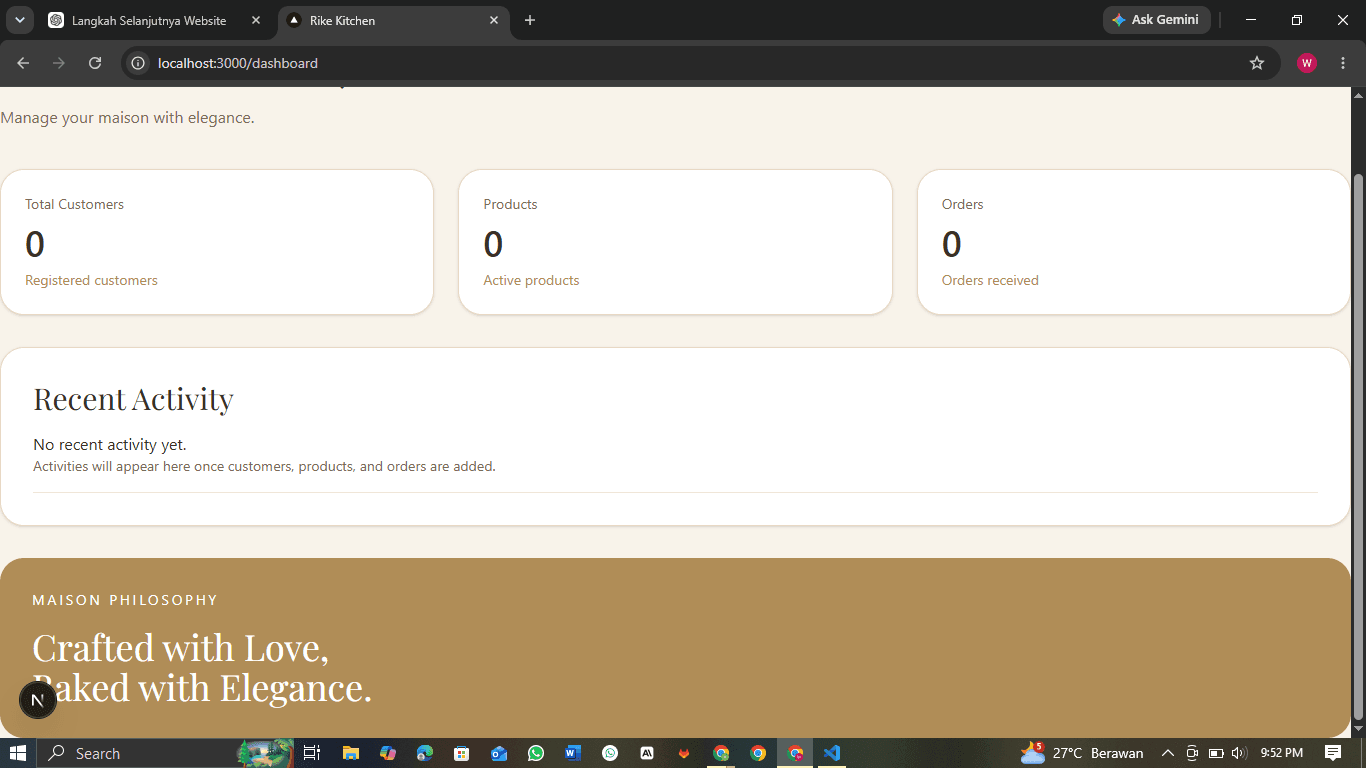
Task: Click the Orders received caption
Action: pos(990,280)
